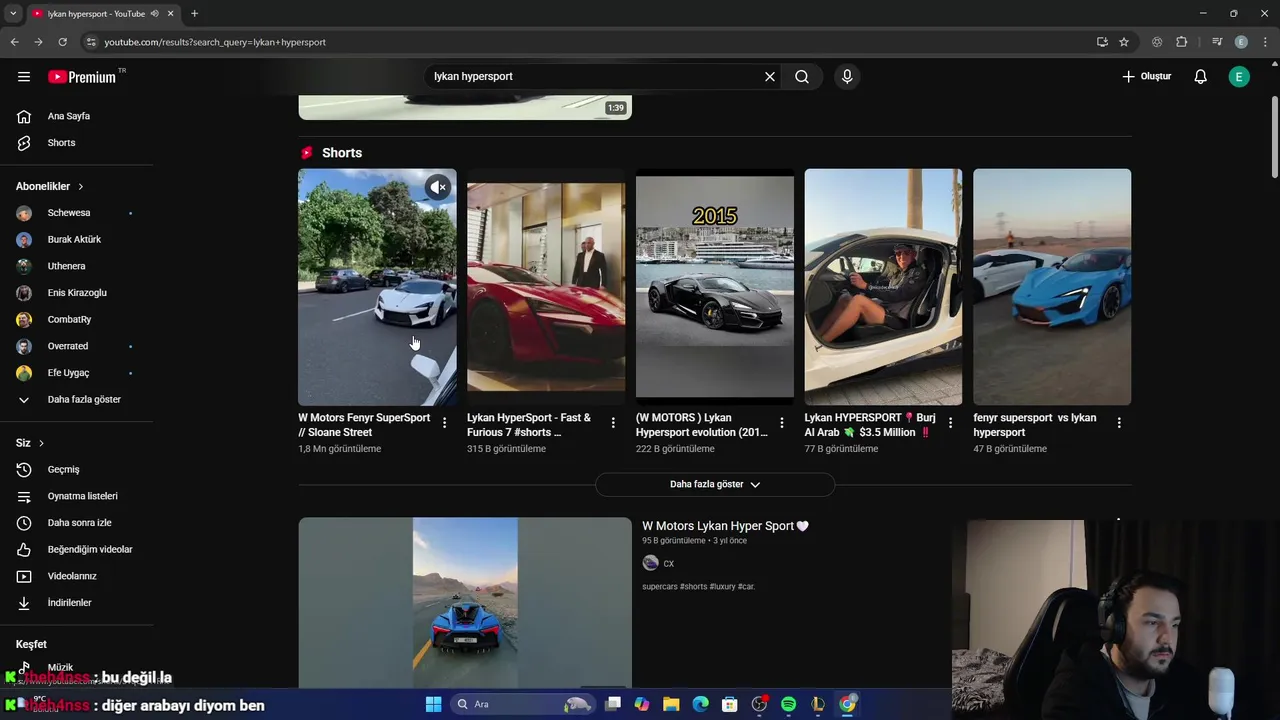The height and width of the screenshot is (720, 1280).
Task: Close the lykan hypersport YouTube tab
Action: coord(171,14)
